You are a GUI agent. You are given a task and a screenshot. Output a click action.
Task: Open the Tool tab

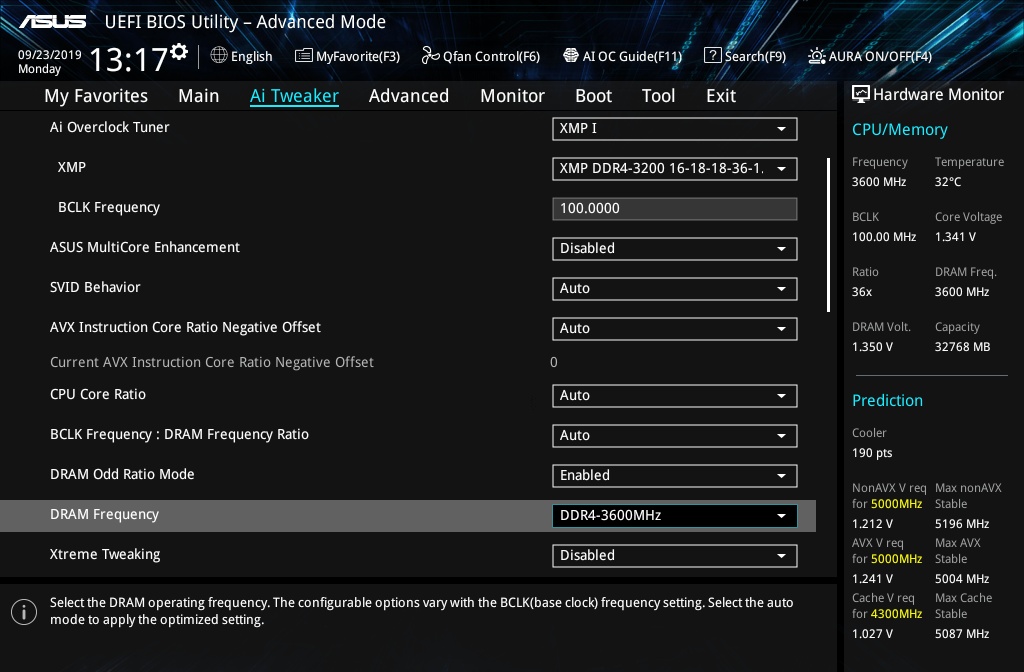tap(658, 96)
